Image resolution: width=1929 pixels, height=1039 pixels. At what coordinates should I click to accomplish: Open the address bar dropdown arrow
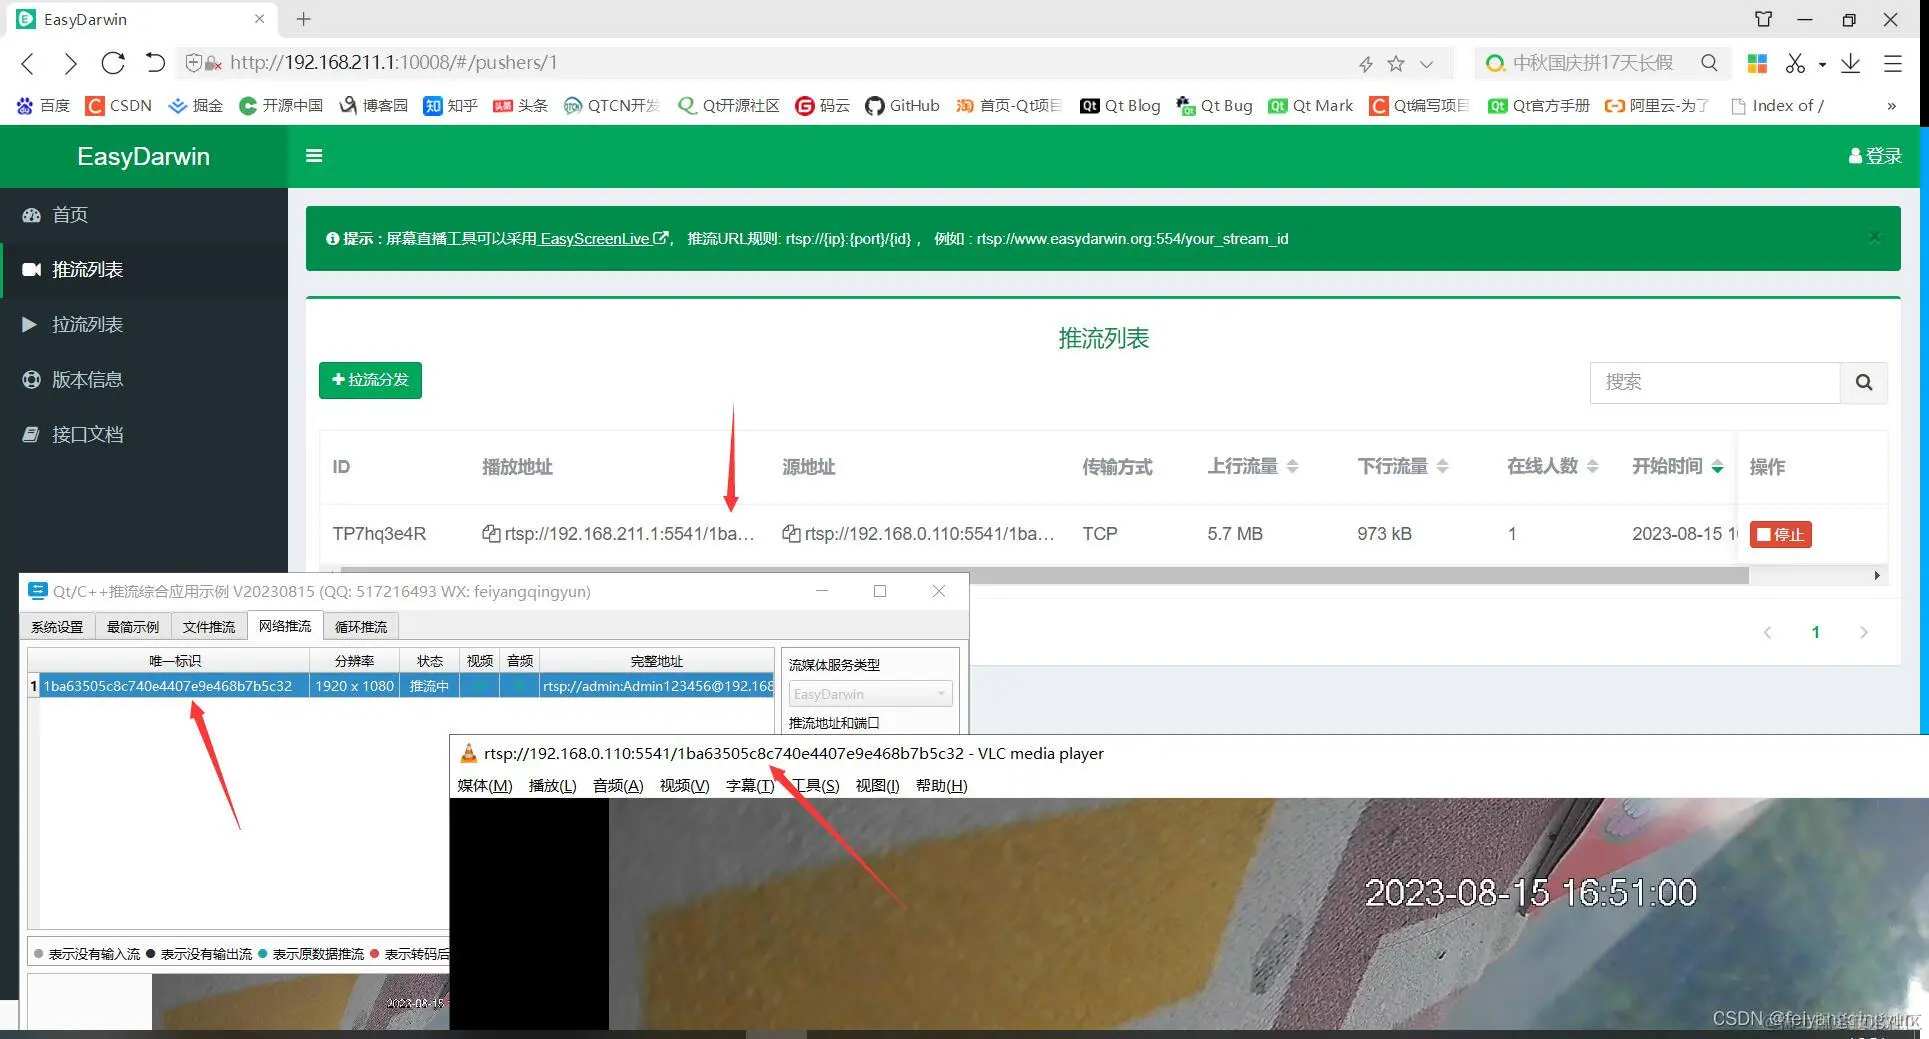pyautogui.click(x=1424, y=63)
